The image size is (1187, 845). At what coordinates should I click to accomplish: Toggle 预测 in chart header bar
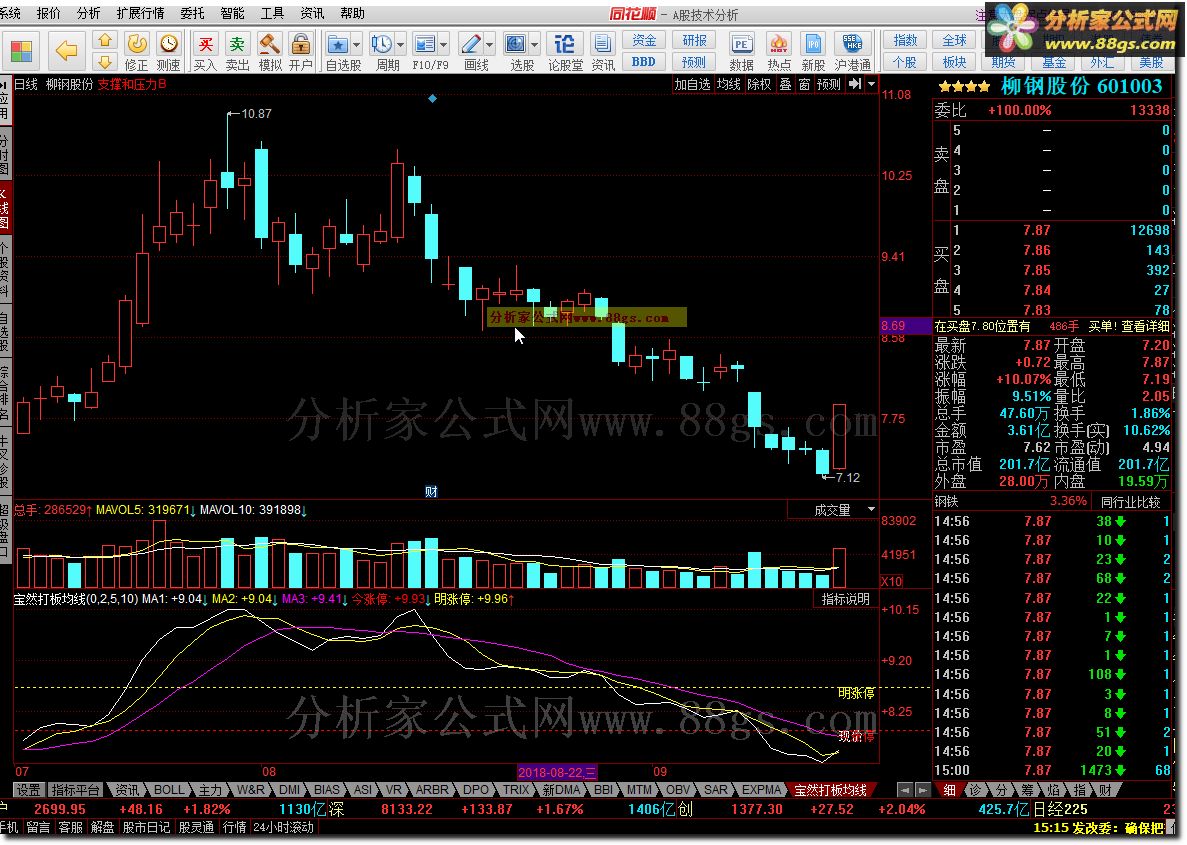click(x=829, y=84)
